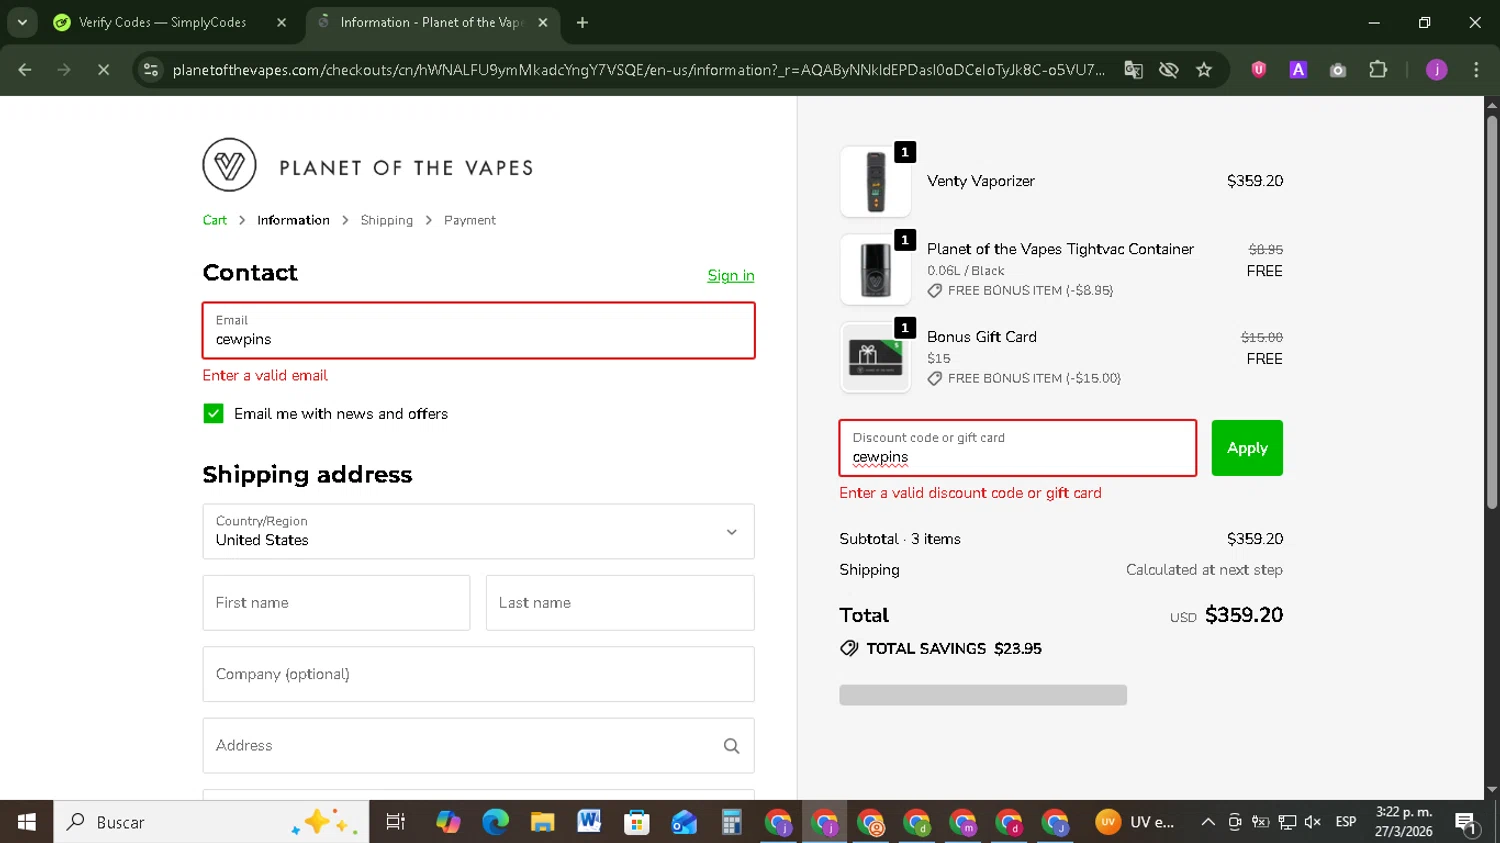1500x843 pixels.
Task: Open Windows Task View
Action: (396, 822)
